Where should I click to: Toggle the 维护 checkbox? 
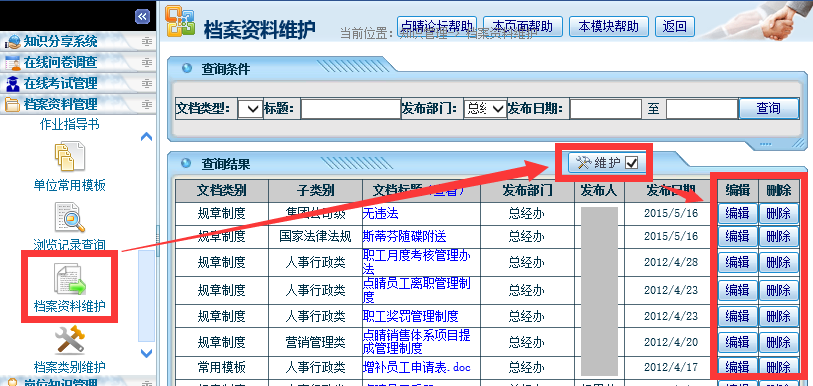[632, 163]
